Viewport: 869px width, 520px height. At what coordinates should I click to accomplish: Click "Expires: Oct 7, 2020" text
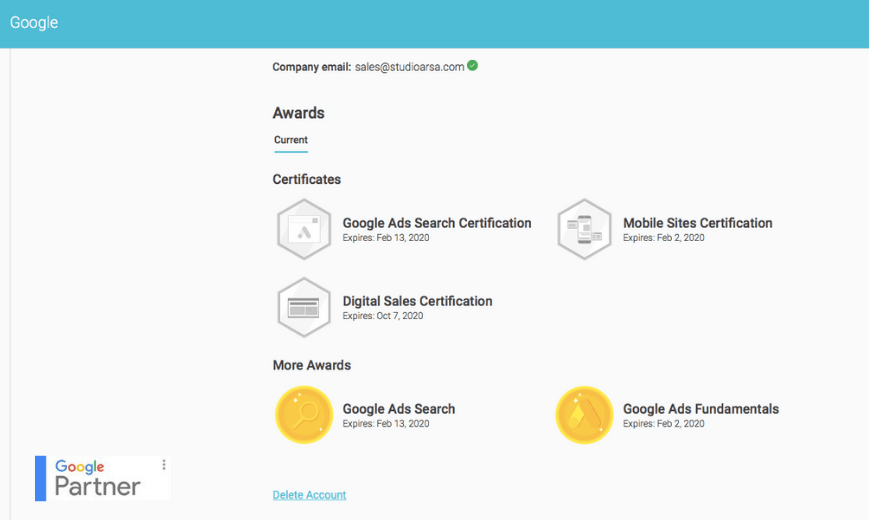(382, 316)
